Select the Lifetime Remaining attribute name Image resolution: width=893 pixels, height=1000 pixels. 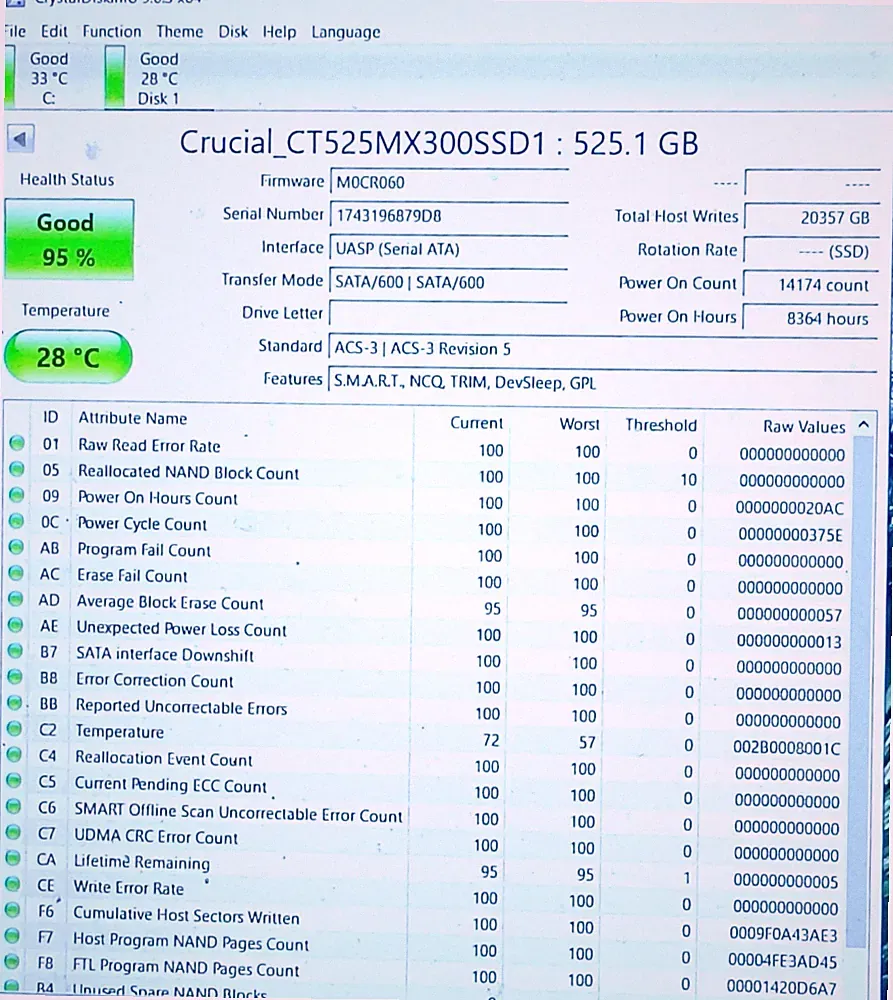[x=142, y=862]
